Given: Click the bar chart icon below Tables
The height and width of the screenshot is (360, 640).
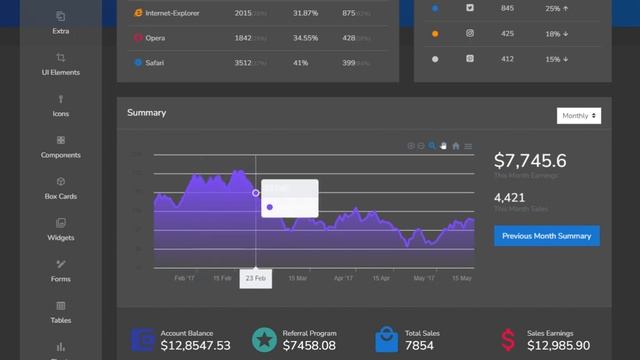Looking at the screenshot, I should [60, 347].
